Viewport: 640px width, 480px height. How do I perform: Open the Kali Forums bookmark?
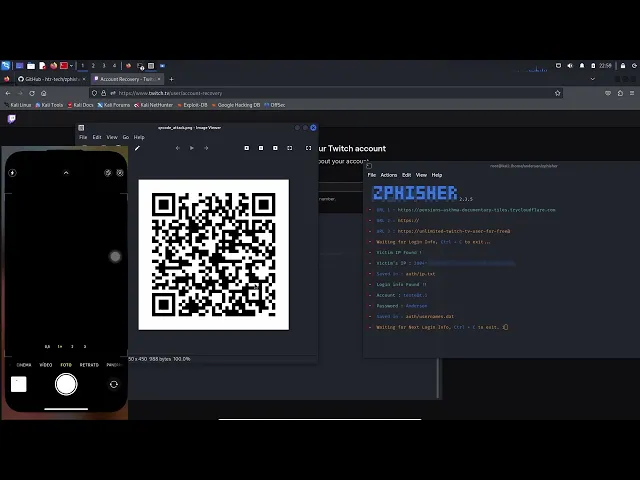pos(113,105)
